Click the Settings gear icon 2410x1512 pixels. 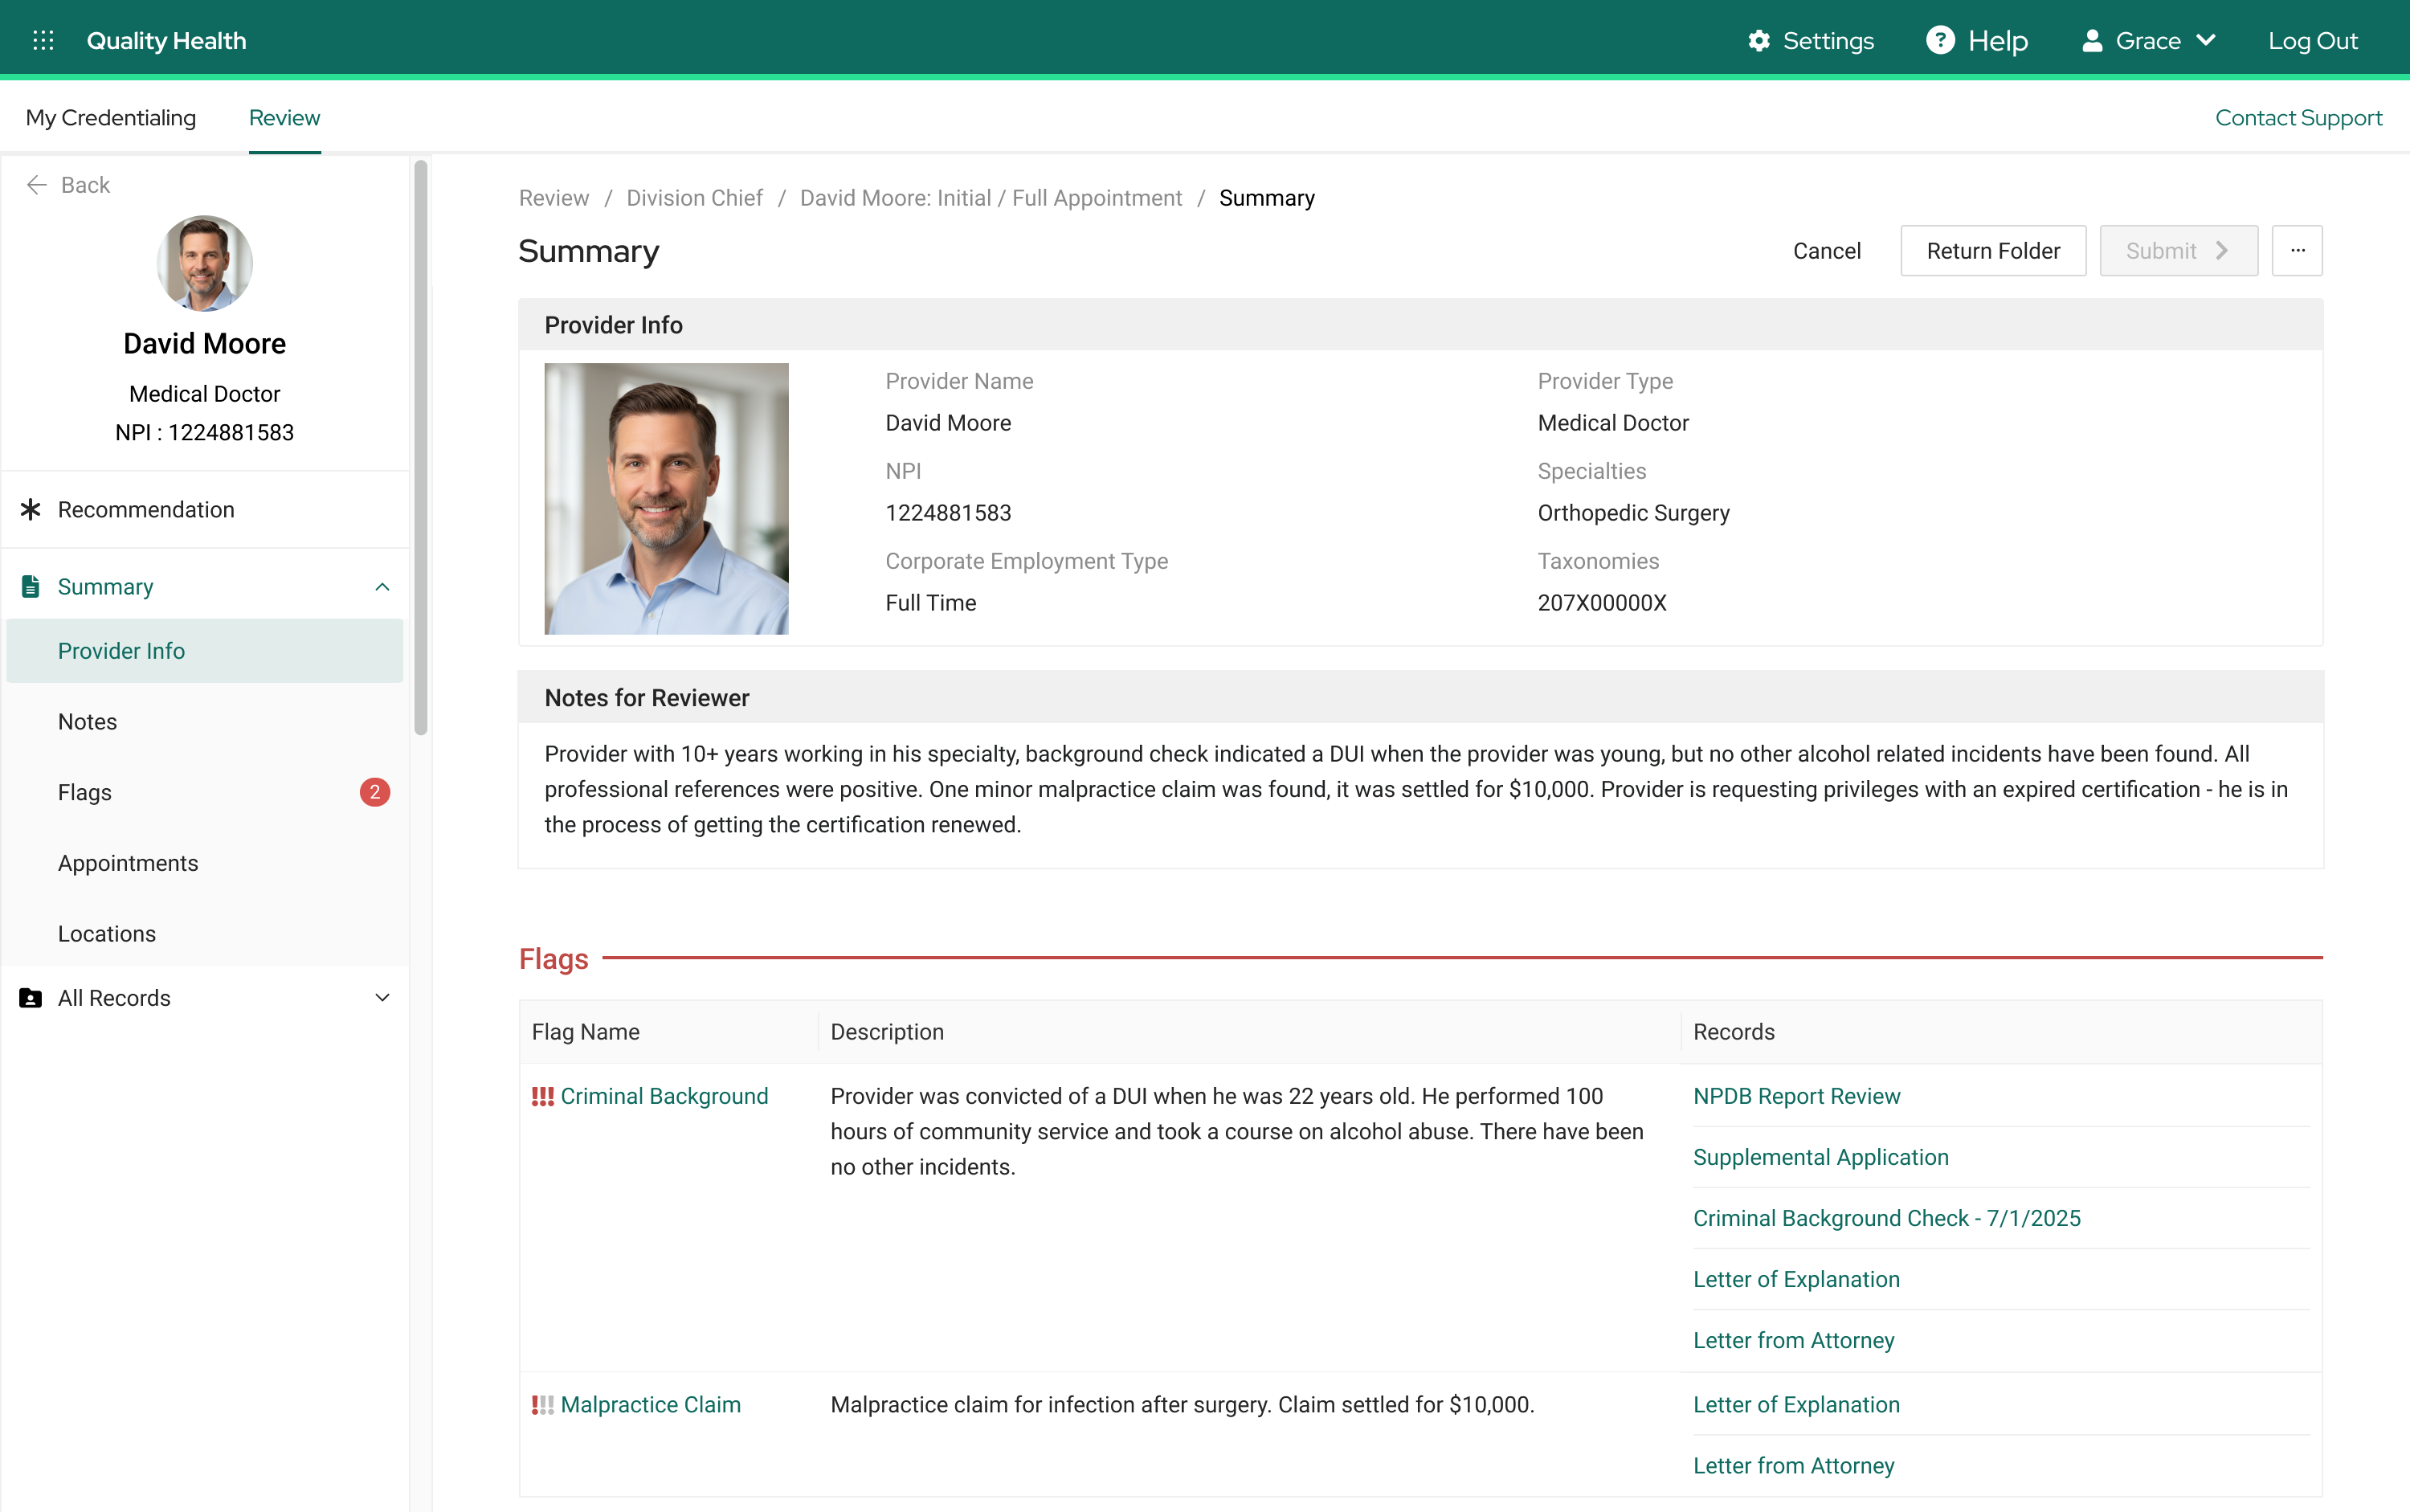pyautogui.click(x=1758, y=40)
